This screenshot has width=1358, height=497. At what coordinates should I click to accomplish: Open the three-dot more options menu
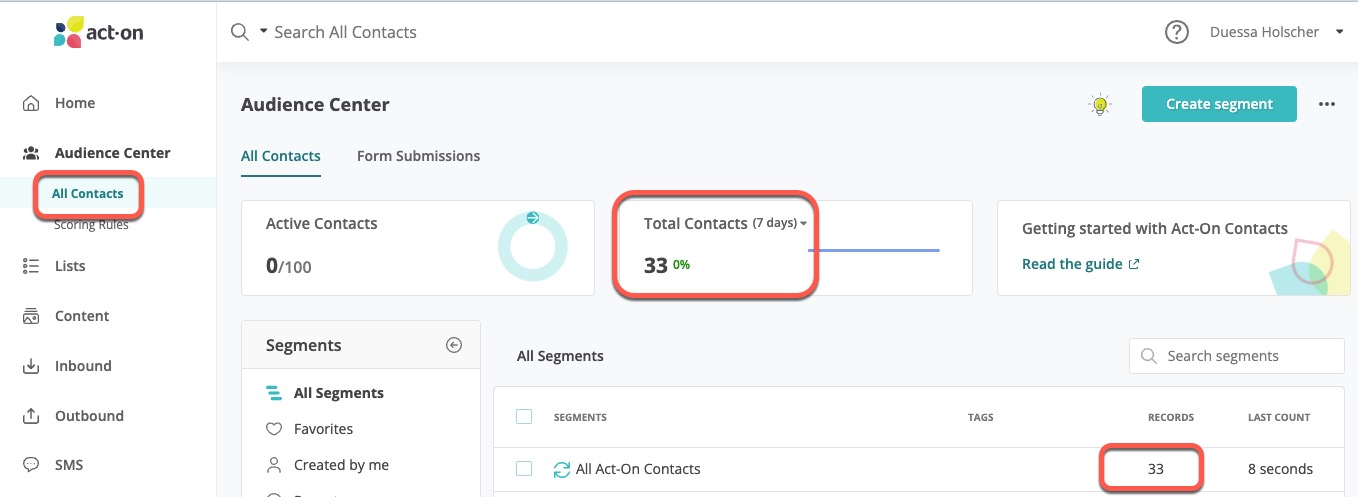click(1327, 104)
